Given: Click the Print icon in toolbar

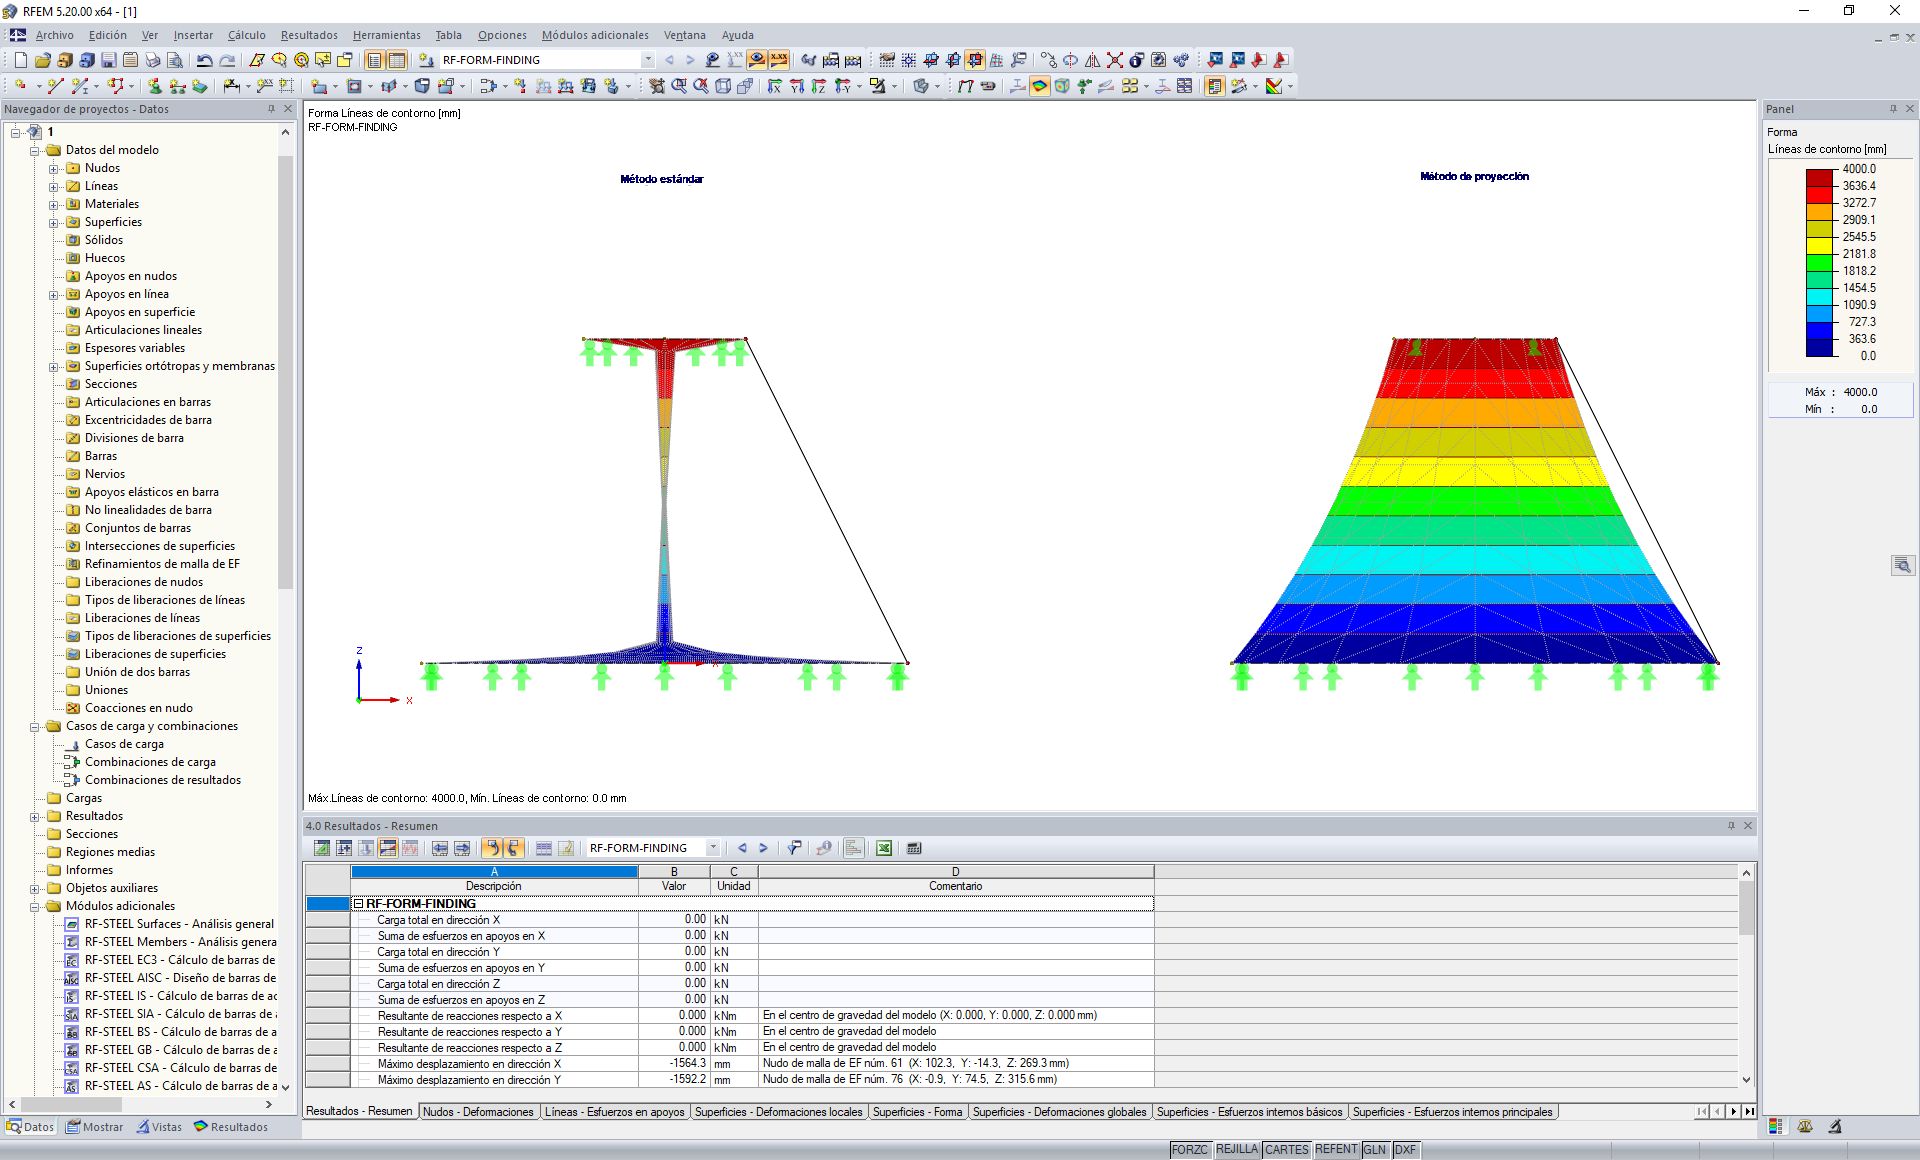Looking at the screenshot, I should (x=152, y=60).
